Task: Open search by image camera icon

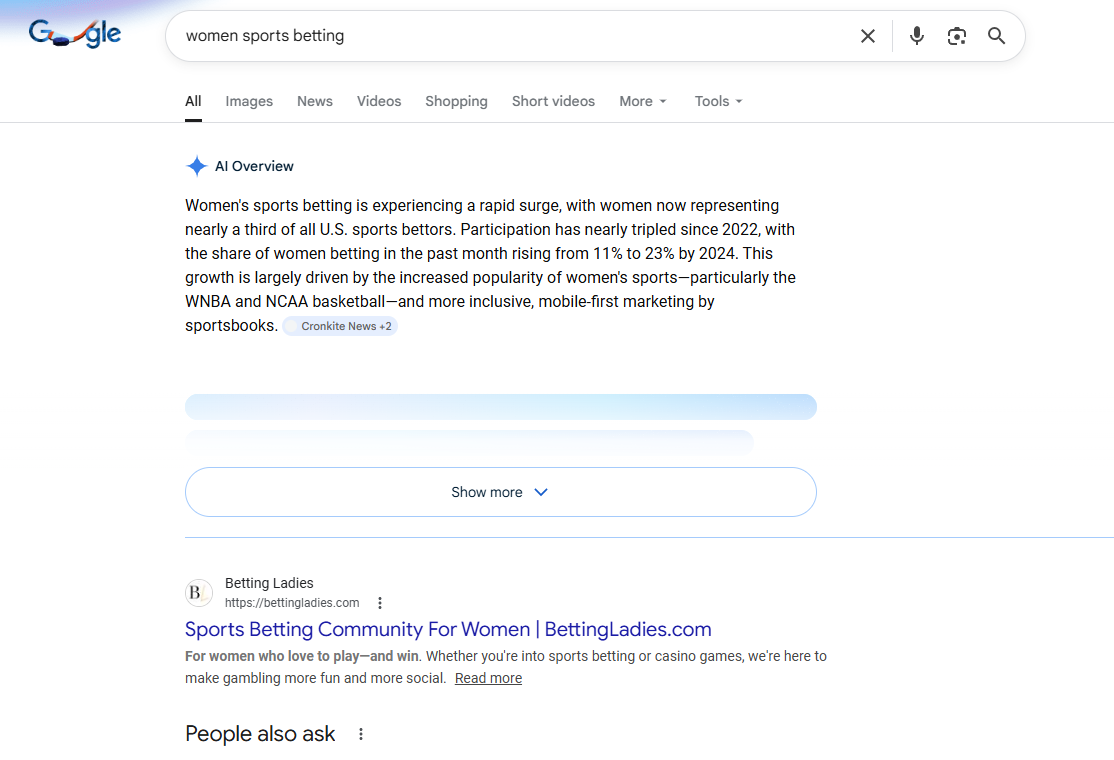Action: [x=957, y=36]
